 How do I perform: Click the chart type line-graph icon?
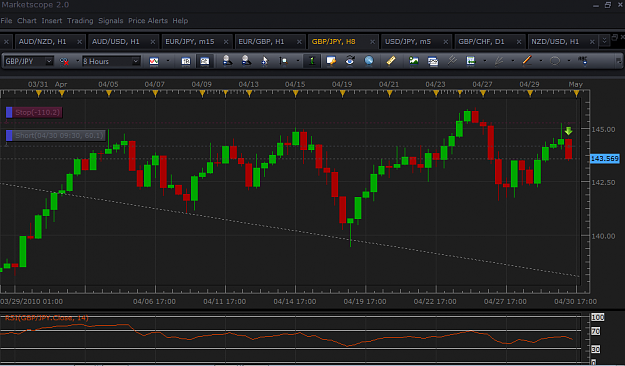154,61
